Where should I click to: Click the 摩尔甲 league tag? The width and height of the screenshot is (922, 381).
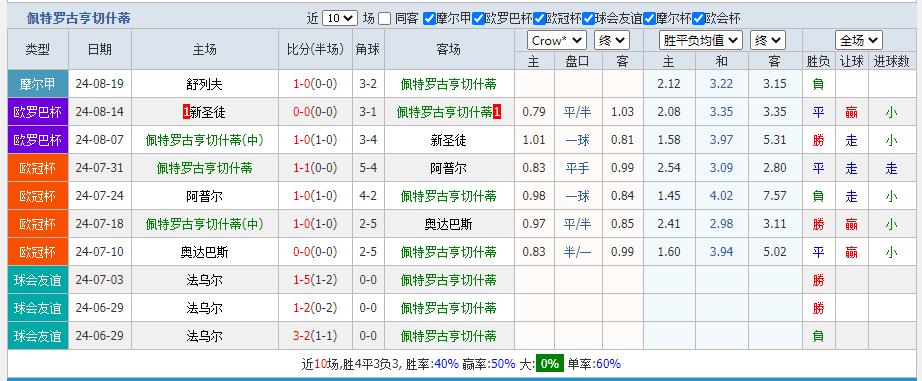pos(38,84)
